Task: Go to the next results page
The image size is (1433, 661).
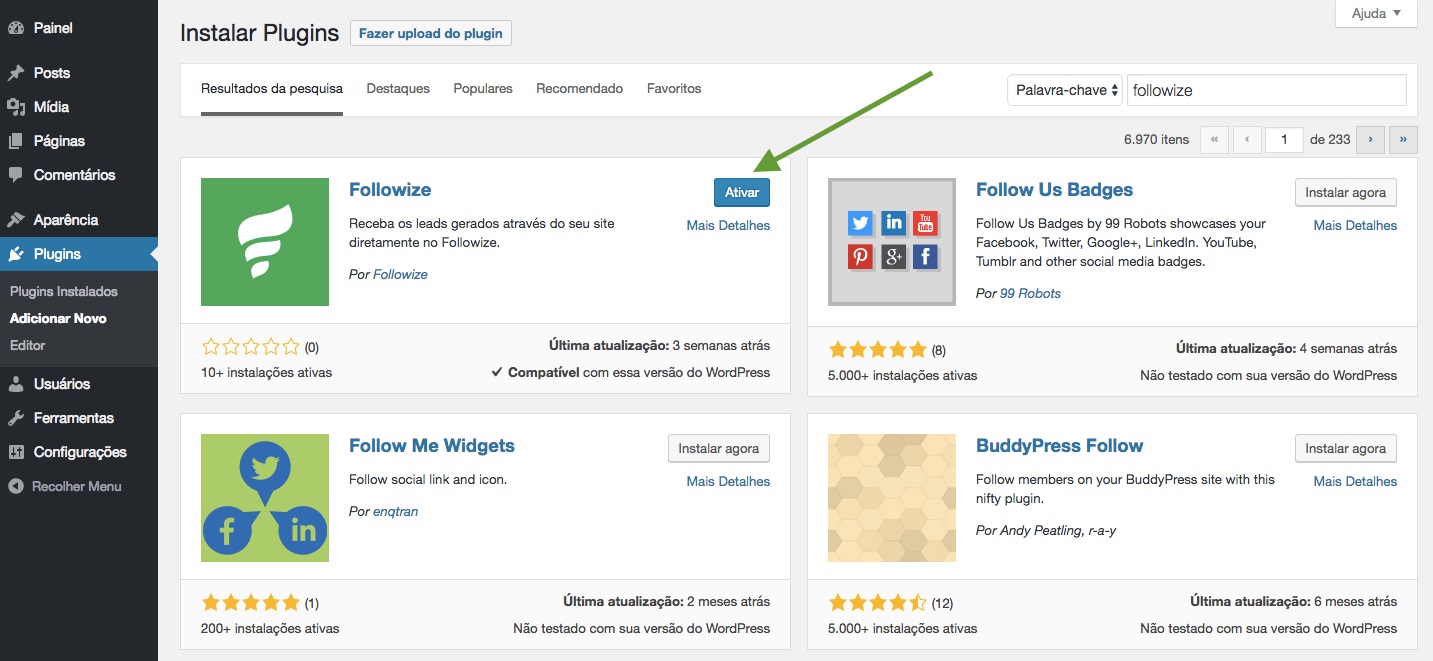Action: click(x=1371, y=140)
